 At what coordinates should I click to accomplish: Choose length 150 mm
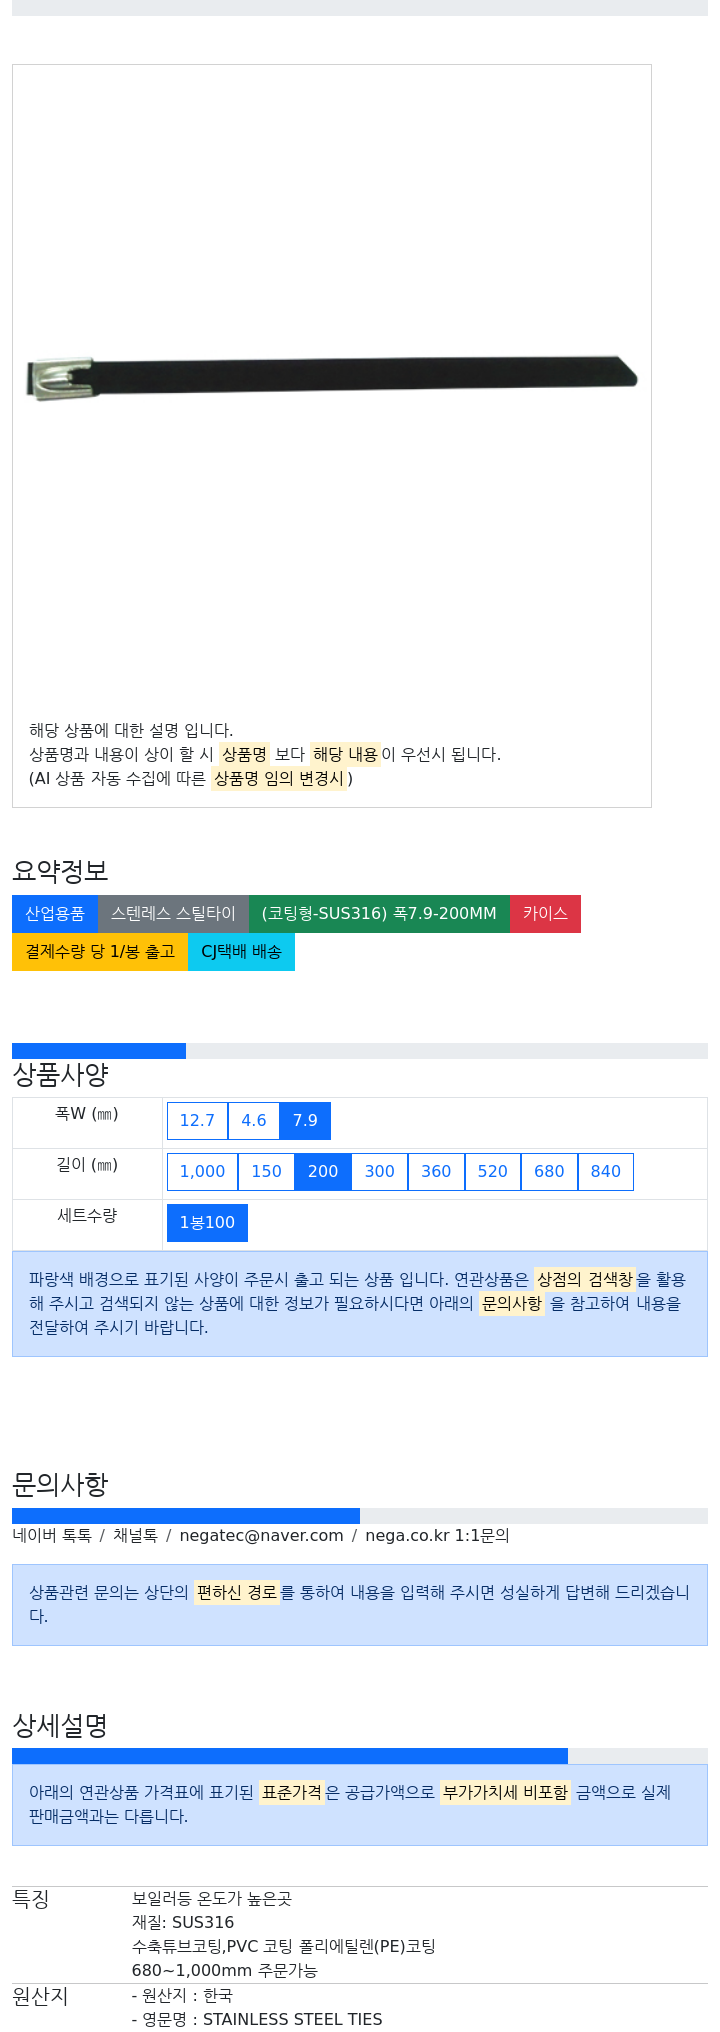click(x=266, y=1171)
